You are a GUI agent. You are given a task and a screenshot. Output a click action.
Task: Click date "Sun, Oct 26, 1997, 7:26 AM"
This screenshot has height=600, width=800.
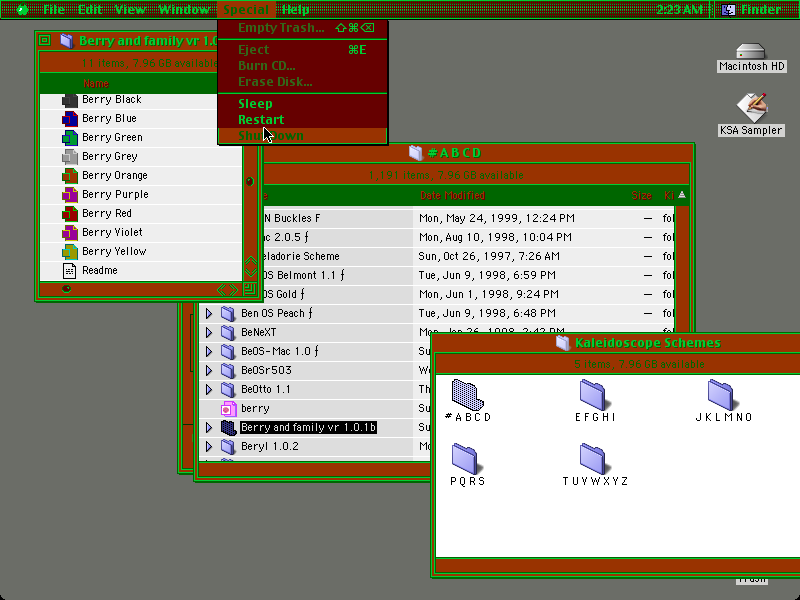[489, 257]
